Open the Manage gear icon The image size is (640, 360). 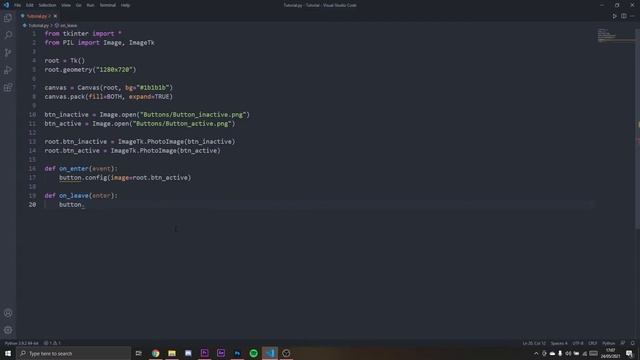(x=8, y=330)
